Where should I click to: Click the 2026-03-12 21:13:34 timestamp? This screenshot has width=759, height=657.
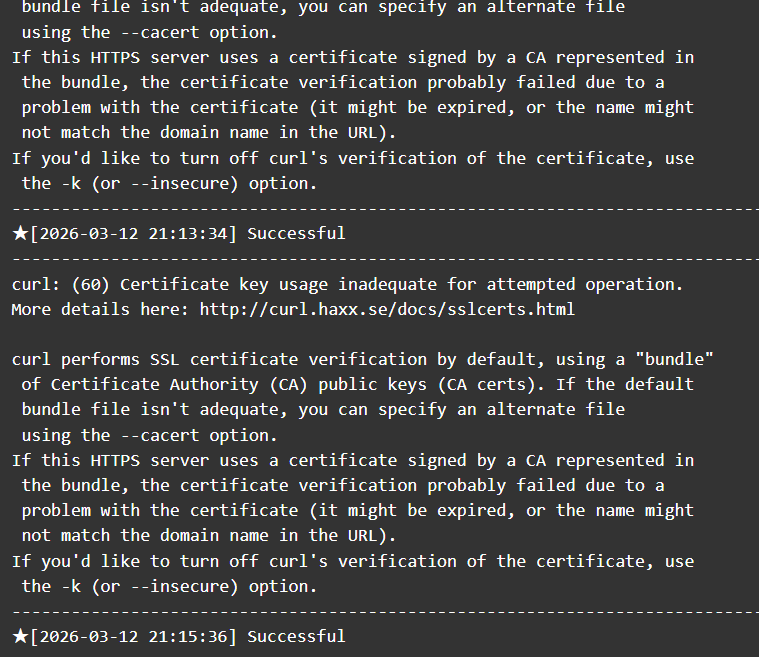[x=134, y=233]
